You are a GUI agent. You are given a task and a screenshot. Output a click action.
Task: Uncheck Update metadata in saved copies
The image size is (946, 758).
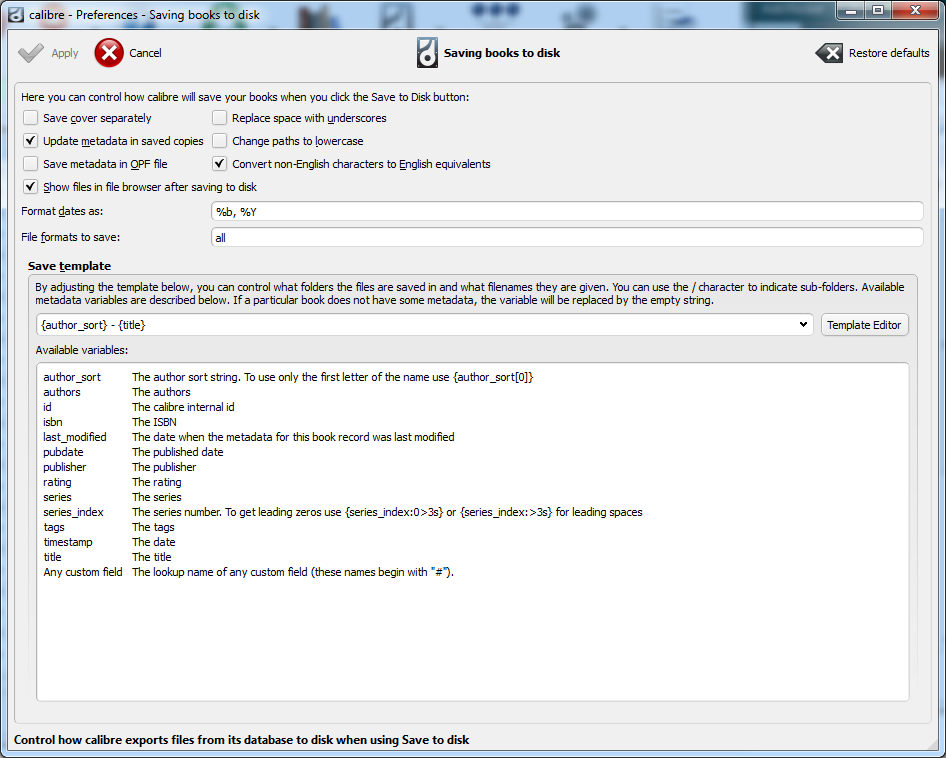click(x=30, y=141)
